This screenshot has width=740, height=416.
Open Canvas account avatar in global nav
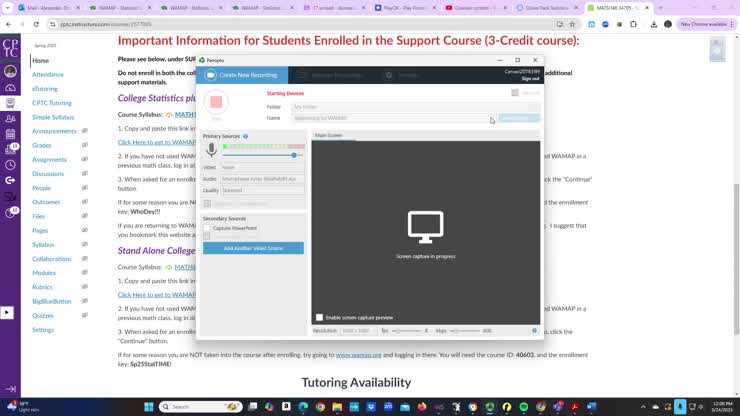(10, 71)
